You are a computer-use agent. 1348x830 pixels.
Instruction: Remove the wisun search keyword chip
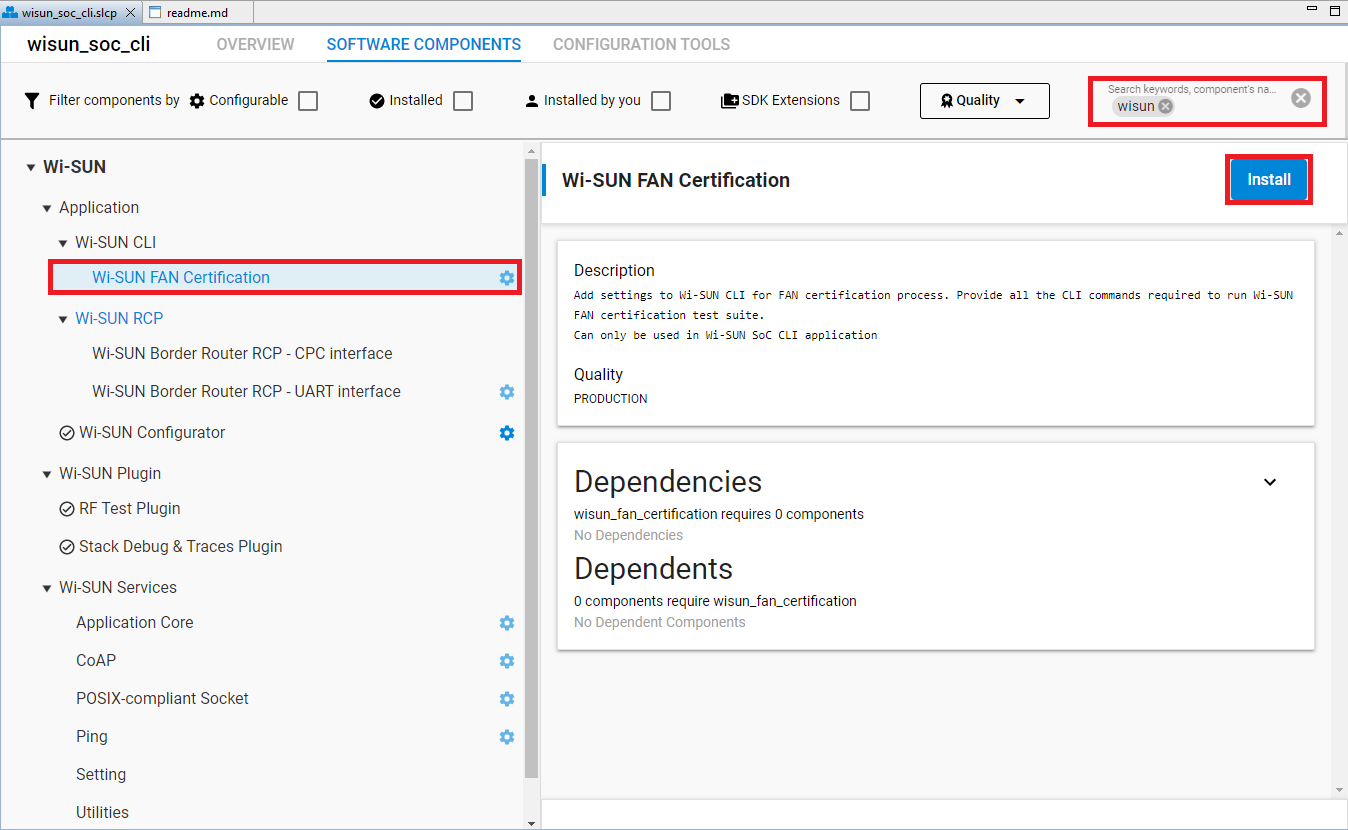pos(1163,106)
